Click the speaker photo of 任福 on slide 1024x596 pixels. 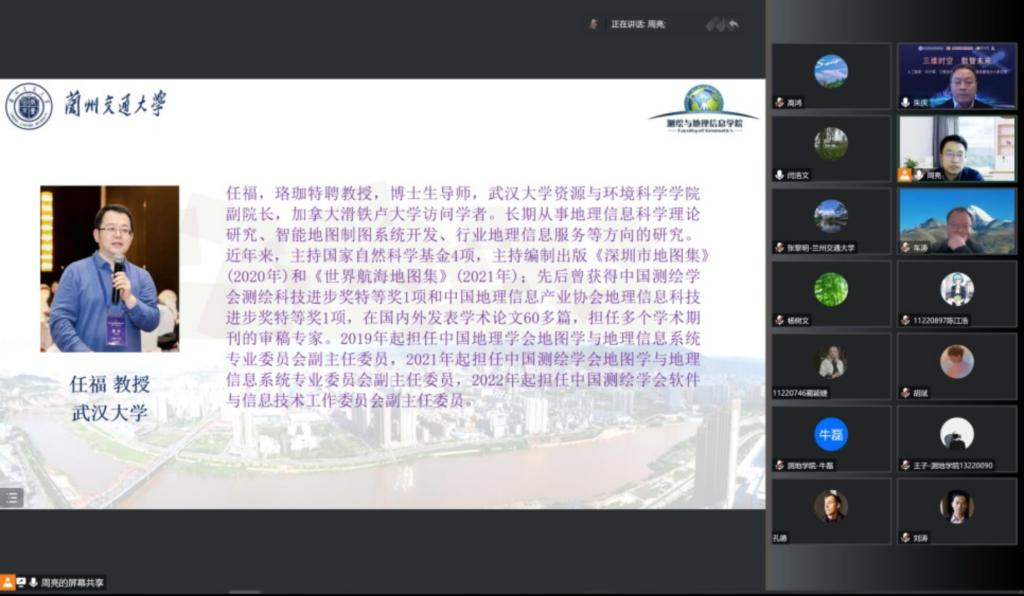[x=110, y=268]
